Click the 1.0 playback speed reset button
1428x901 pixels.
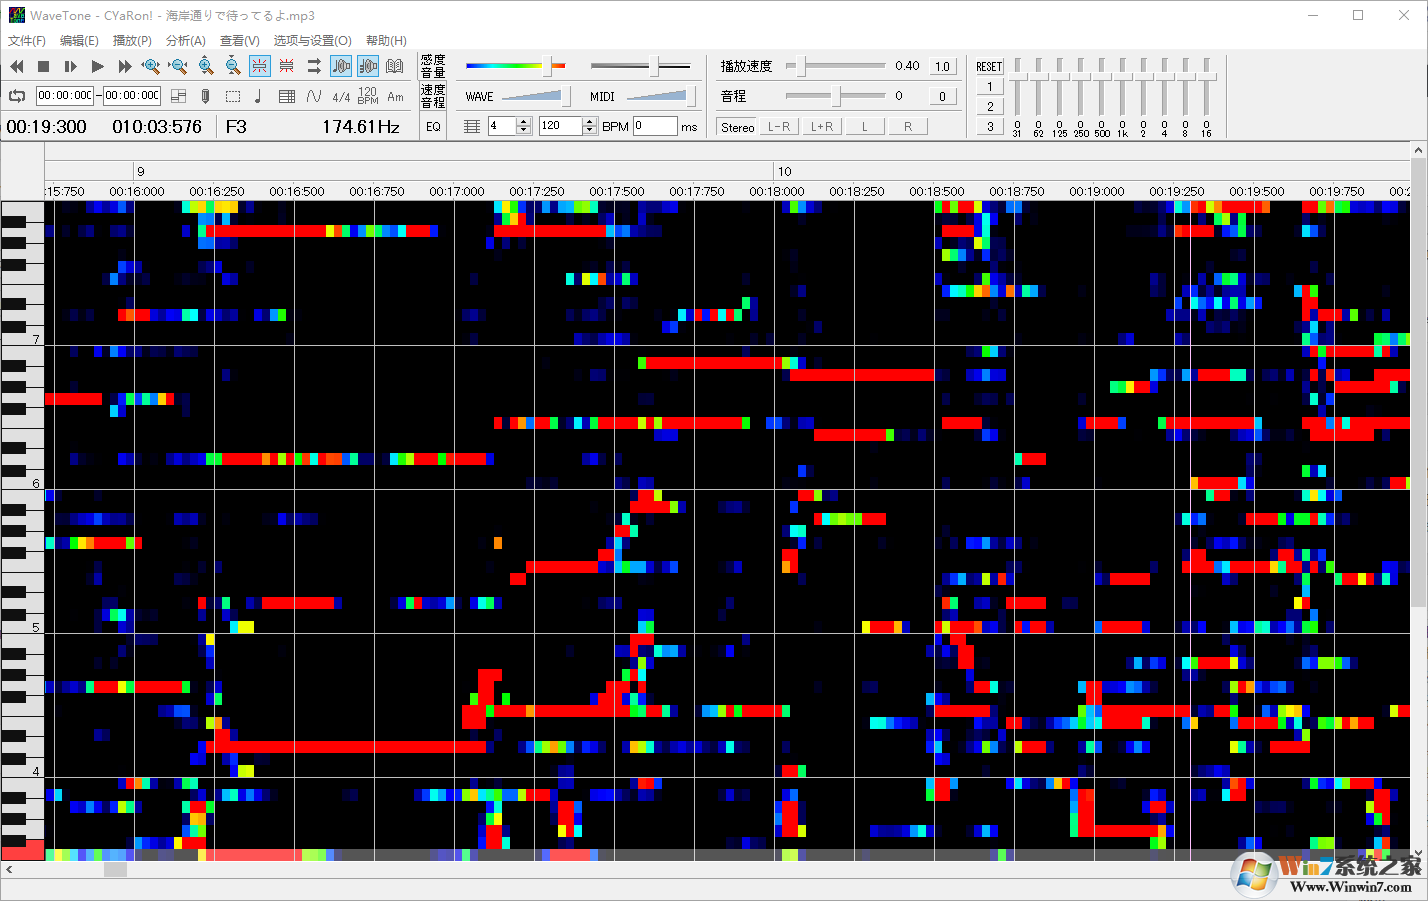[x=942, y=67]
